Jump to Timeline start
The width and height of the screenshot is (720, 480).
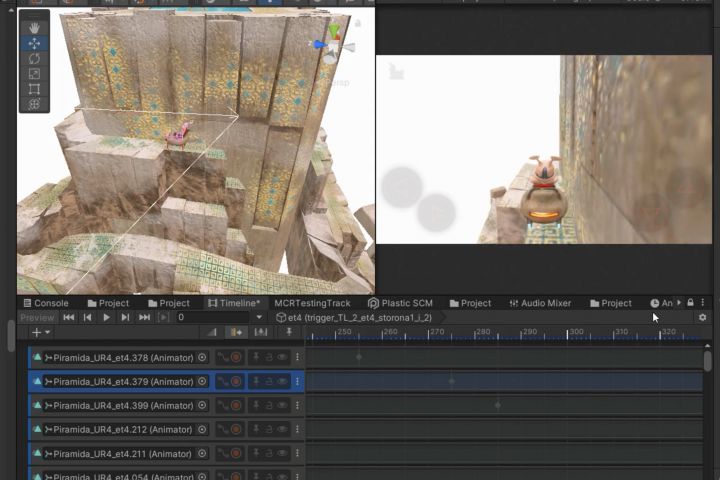click(x=69, y=317)
